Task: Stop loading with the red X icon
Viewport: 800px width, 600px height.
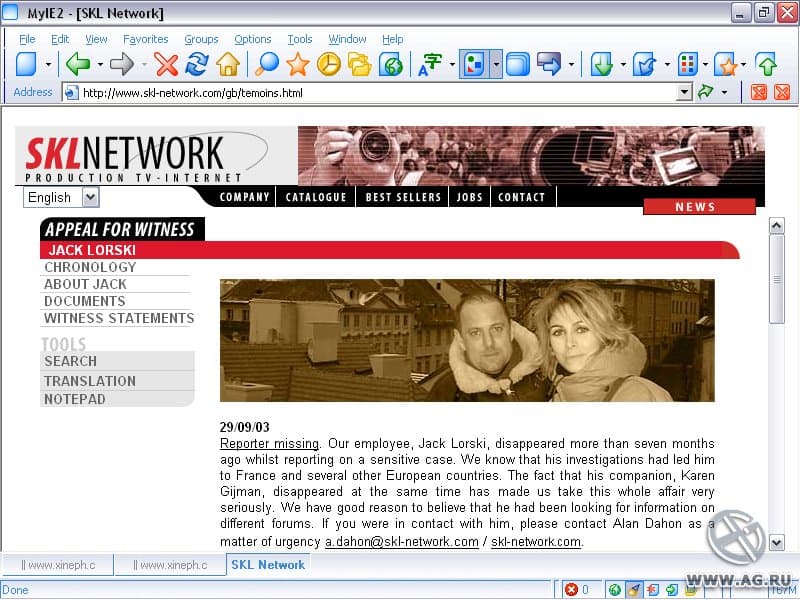Action: 166,64
